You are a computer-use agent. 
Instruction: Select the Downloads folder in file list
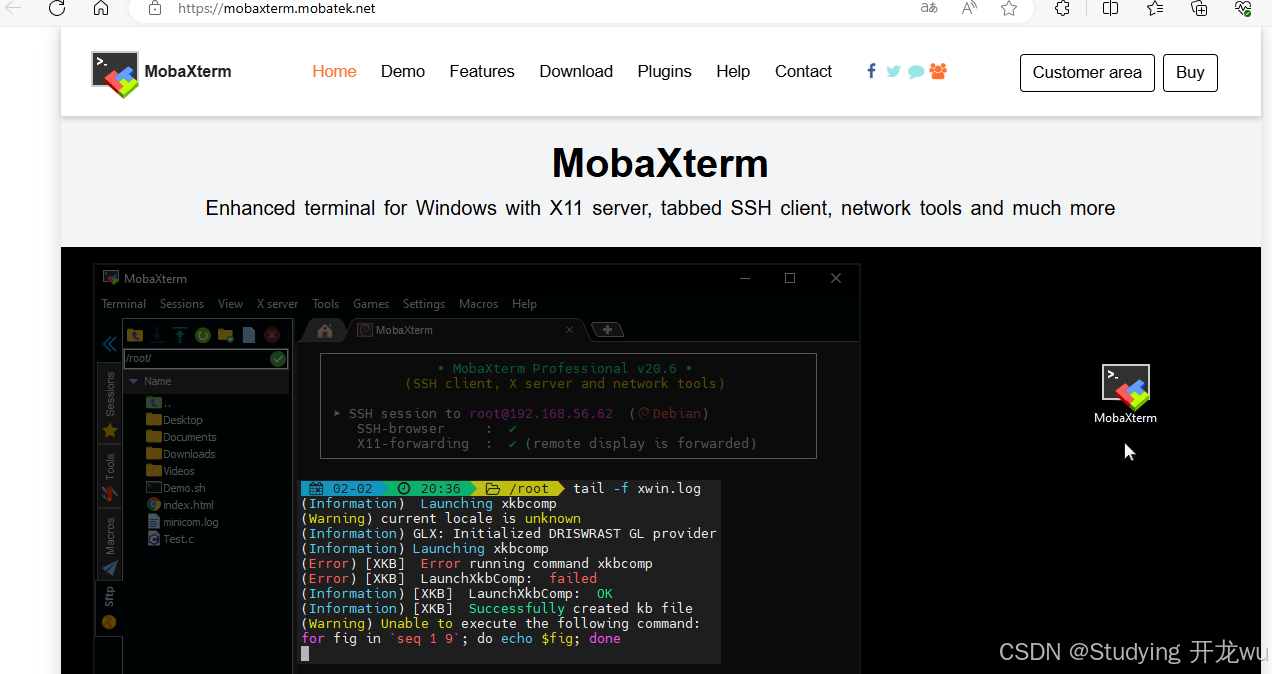pyautogui.click(x=181, y=454)
